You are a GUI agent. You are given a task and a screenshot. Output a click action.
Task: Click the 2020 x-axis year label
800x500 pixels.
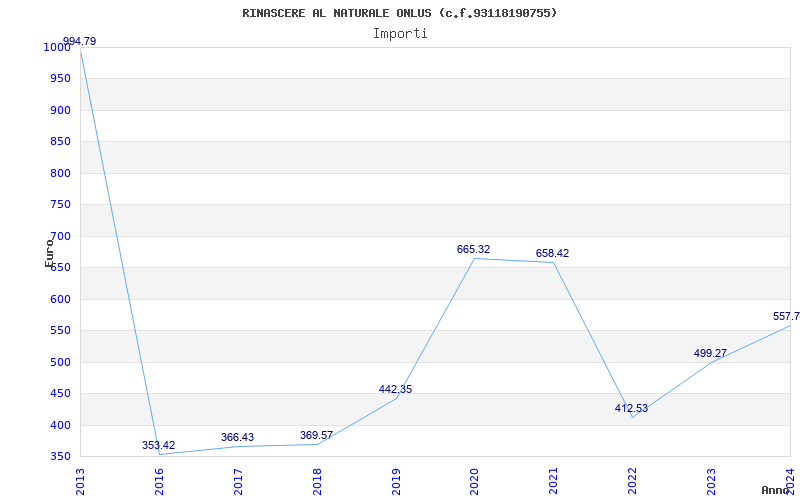click(x=474, y=482)
